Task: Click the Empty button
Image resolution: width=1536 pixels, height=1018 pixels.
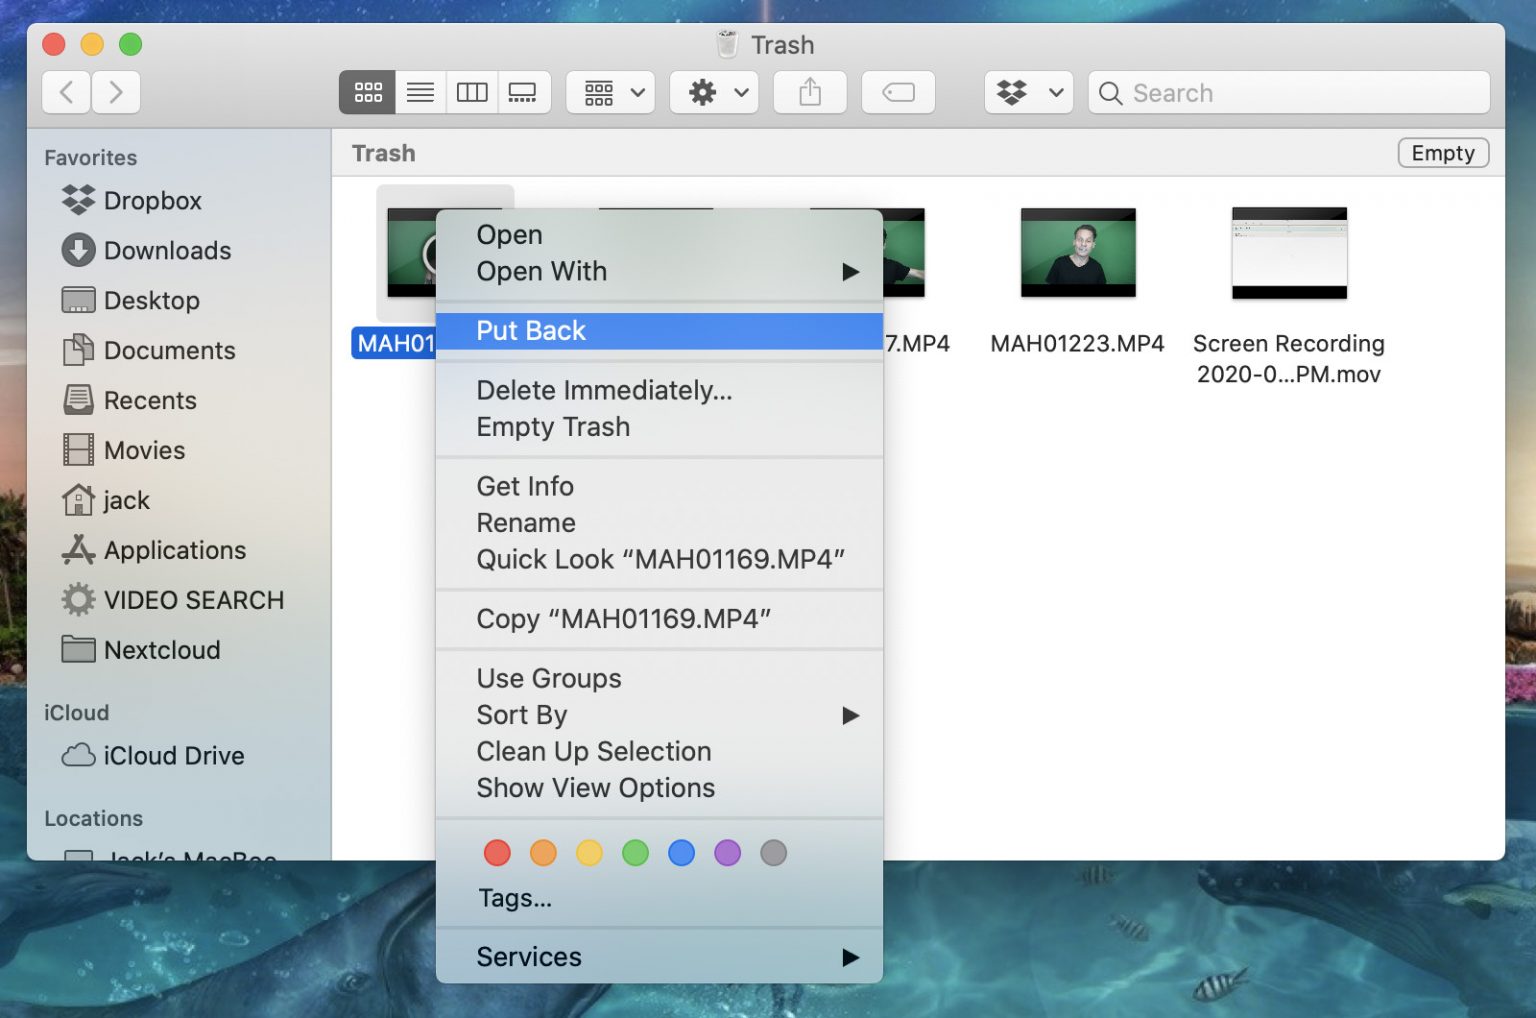Action: click(x=1442, y=152)
